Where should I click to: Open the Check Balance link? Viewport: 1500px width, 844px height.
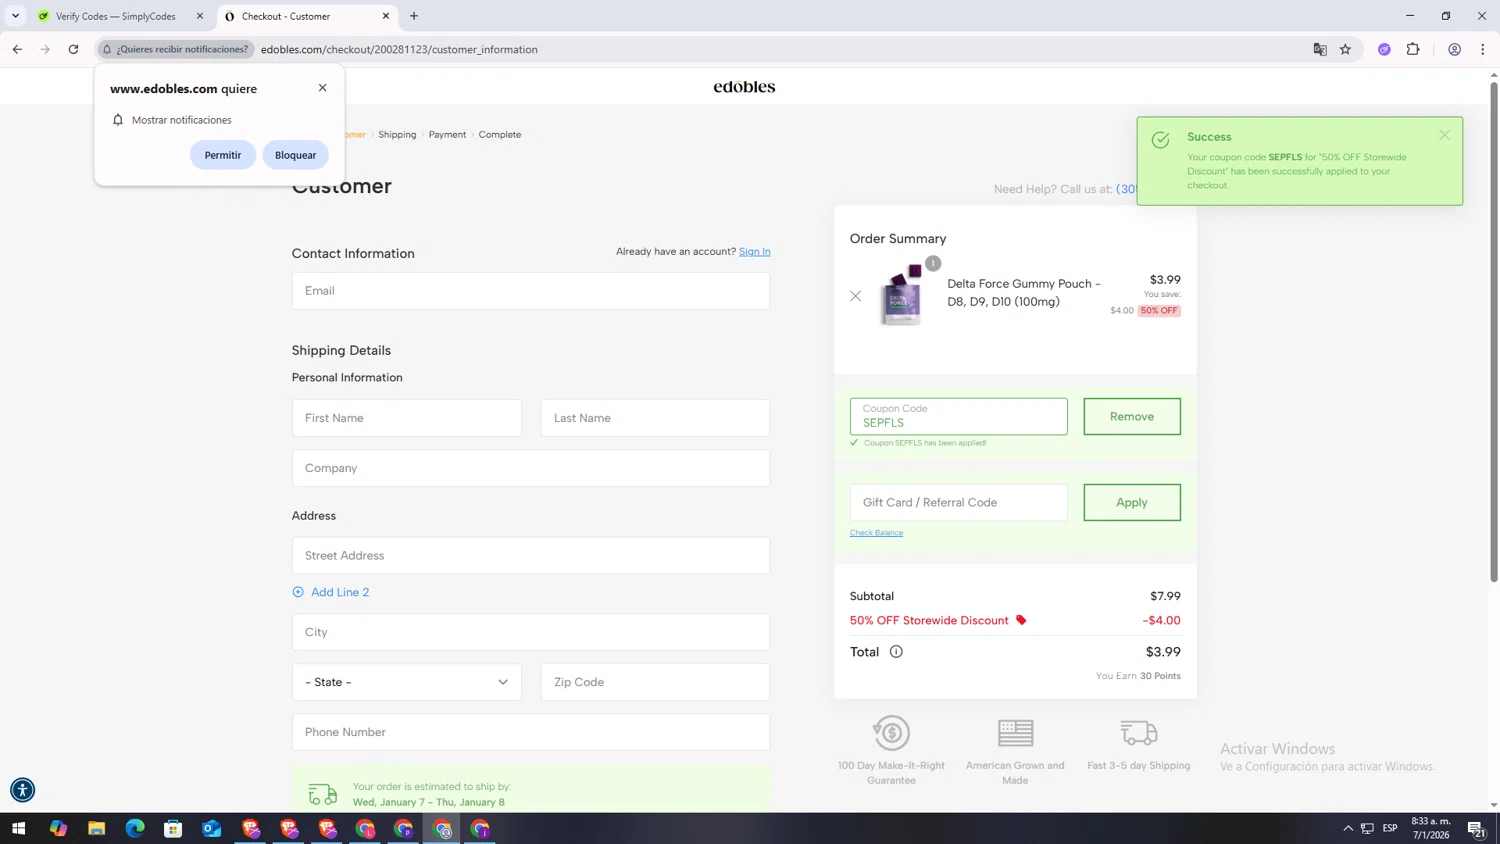pos(876,533)
